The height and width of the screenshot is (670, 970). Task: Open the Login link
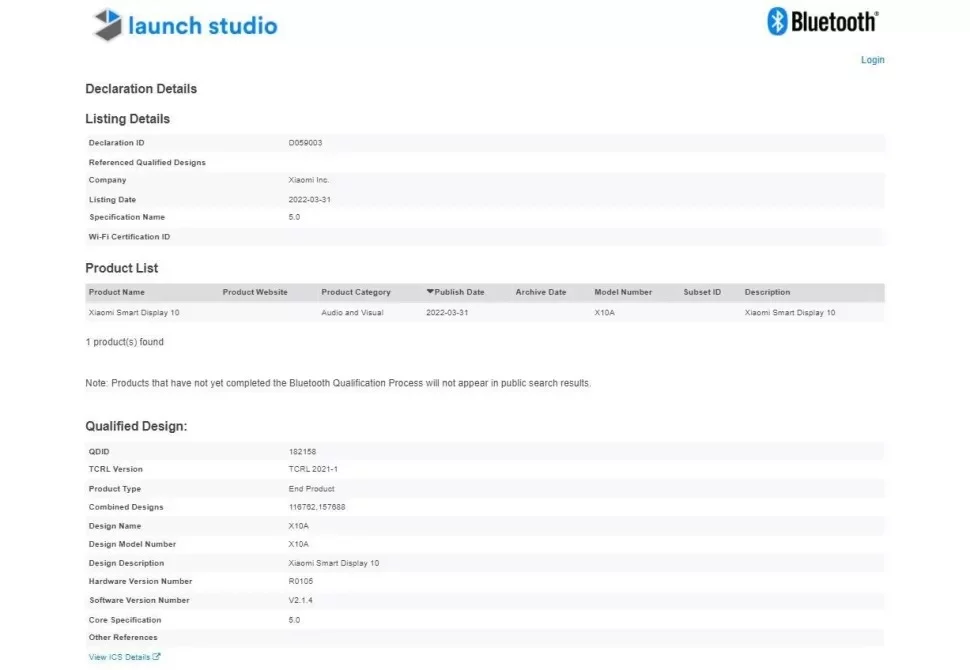872,60
